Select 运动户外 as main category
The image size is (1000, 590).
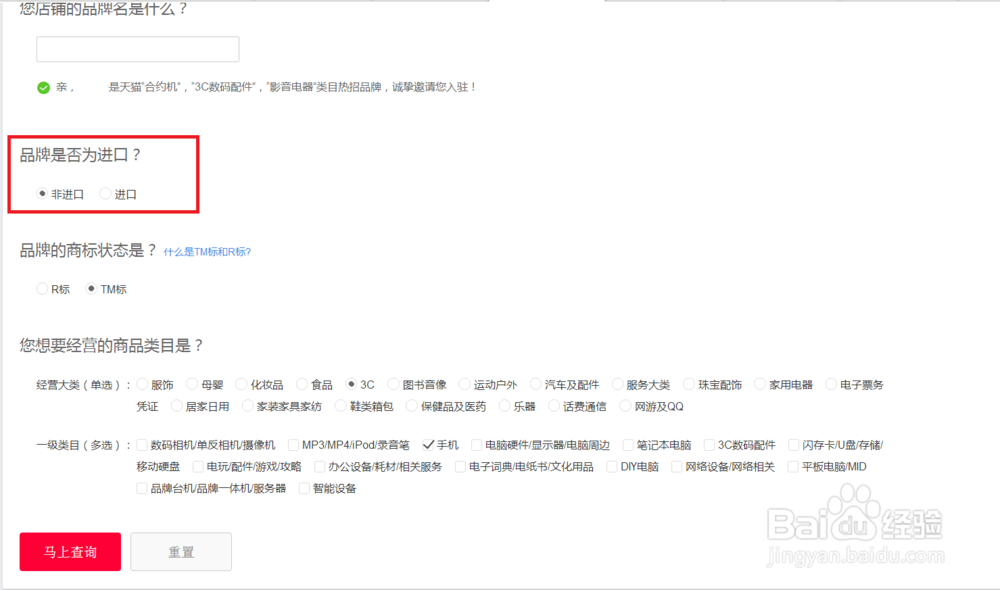tap(464, 384)
